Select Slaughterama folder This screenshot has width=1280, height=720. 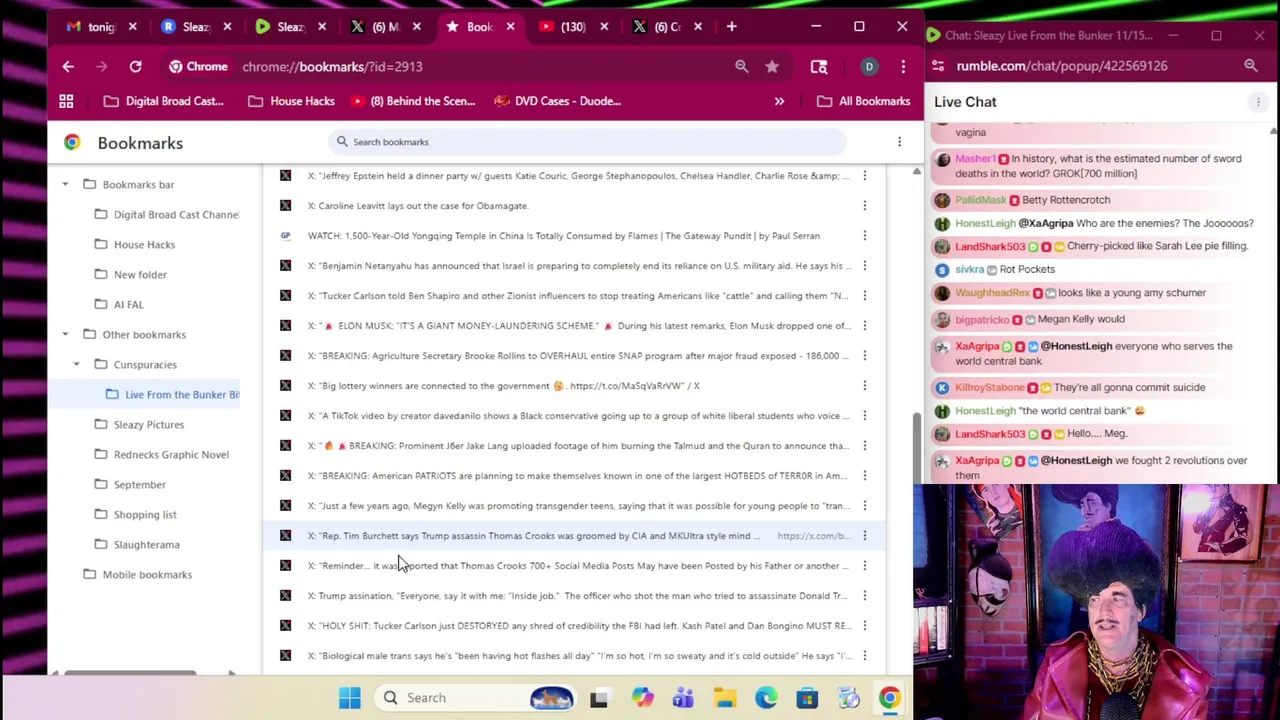click(x=137, y=544)
